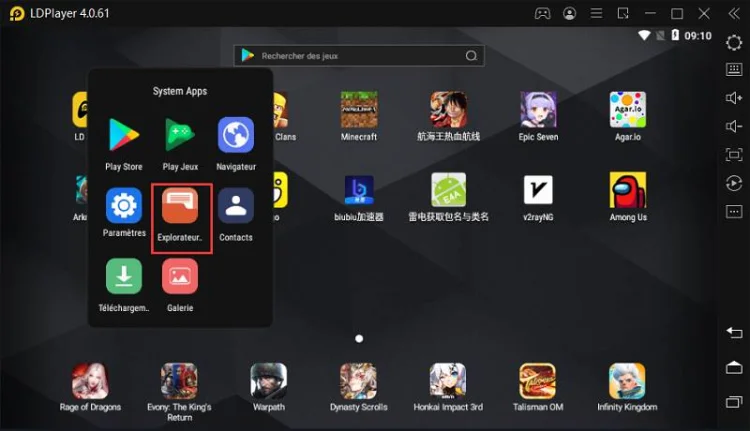Open the Explorateur file manager app
The image size is (750, 431).
(x=180, y=206)
